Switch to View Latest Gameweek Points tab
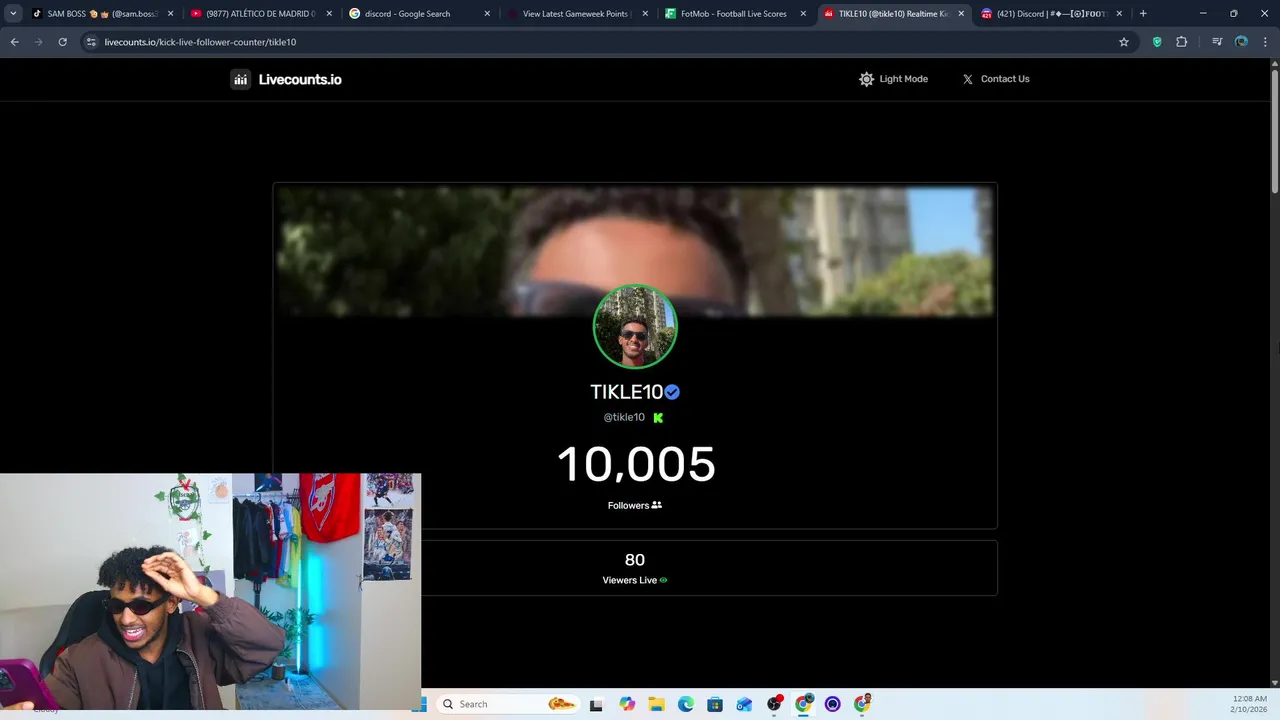This screenshot has width=1280, height=720. point(578,14)
